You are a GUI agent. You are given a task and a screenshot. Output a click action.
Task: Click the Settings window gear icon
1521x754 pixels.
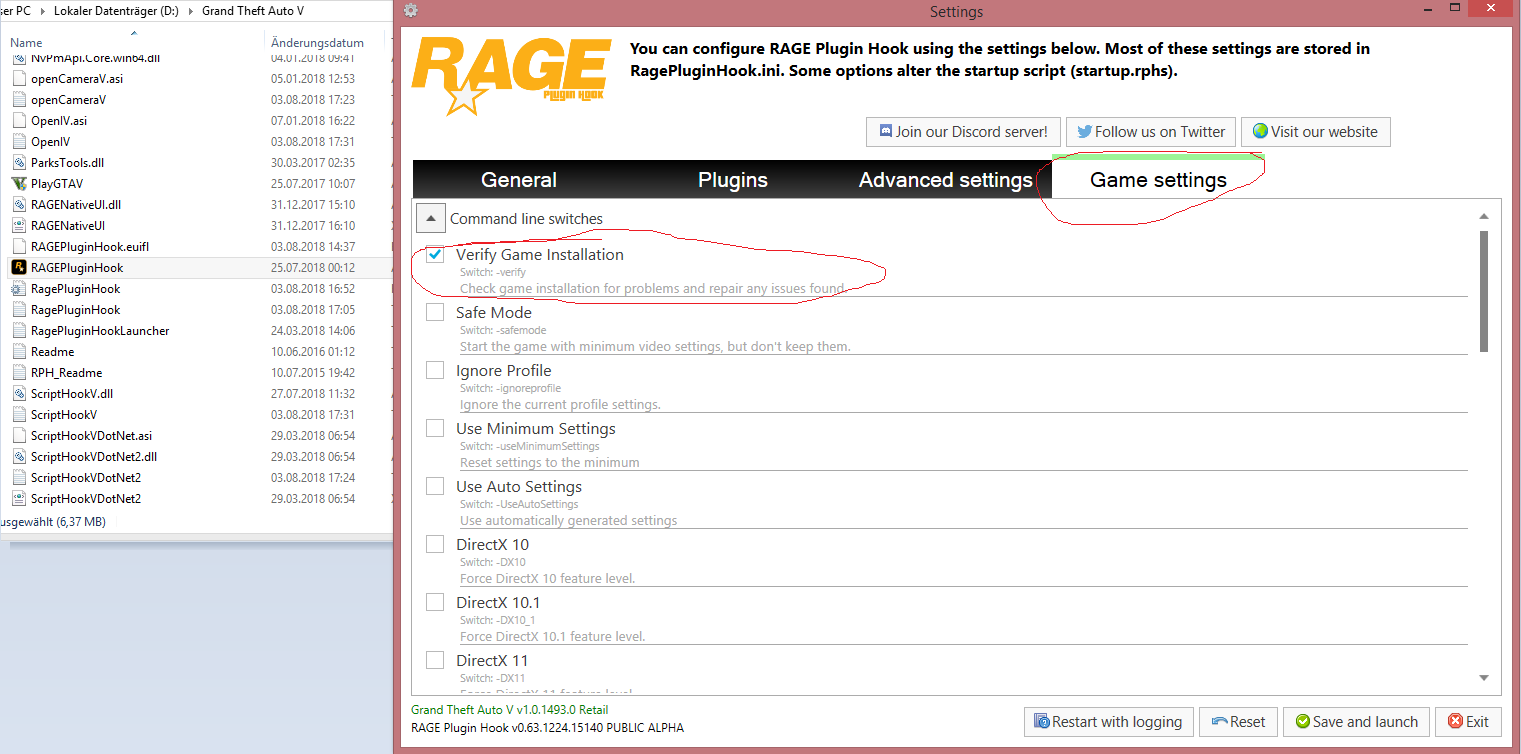click(x=410, y=11)
